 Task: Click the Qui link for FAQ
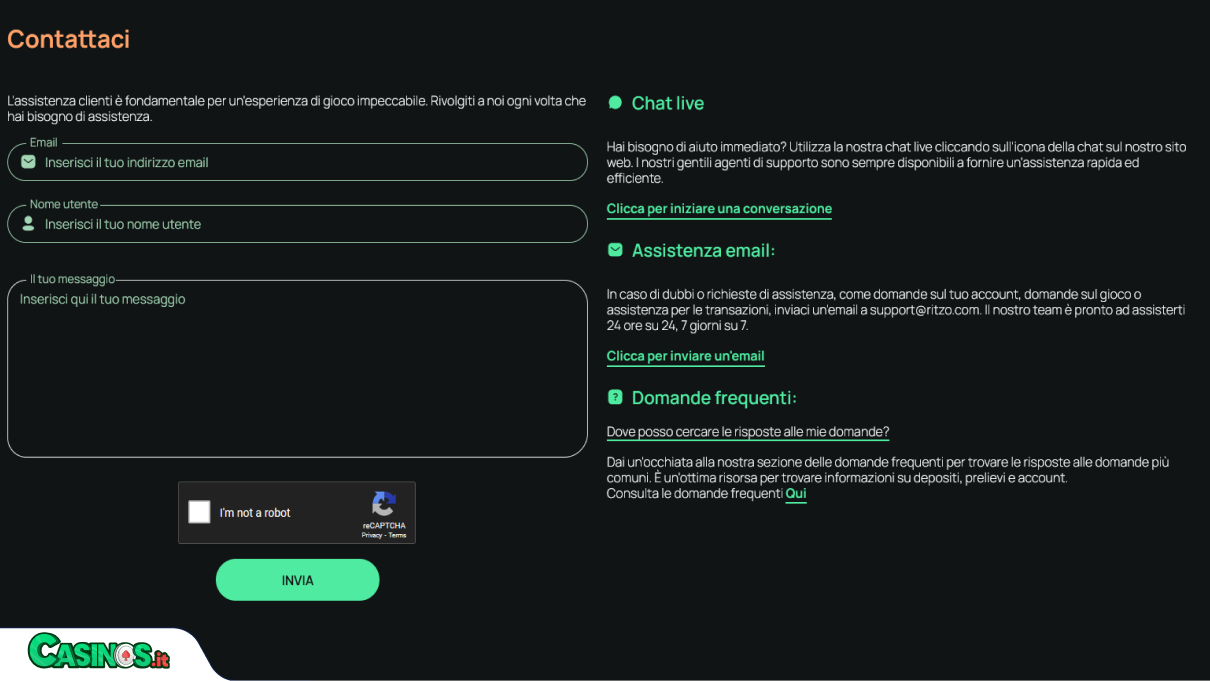coord(796,494)
